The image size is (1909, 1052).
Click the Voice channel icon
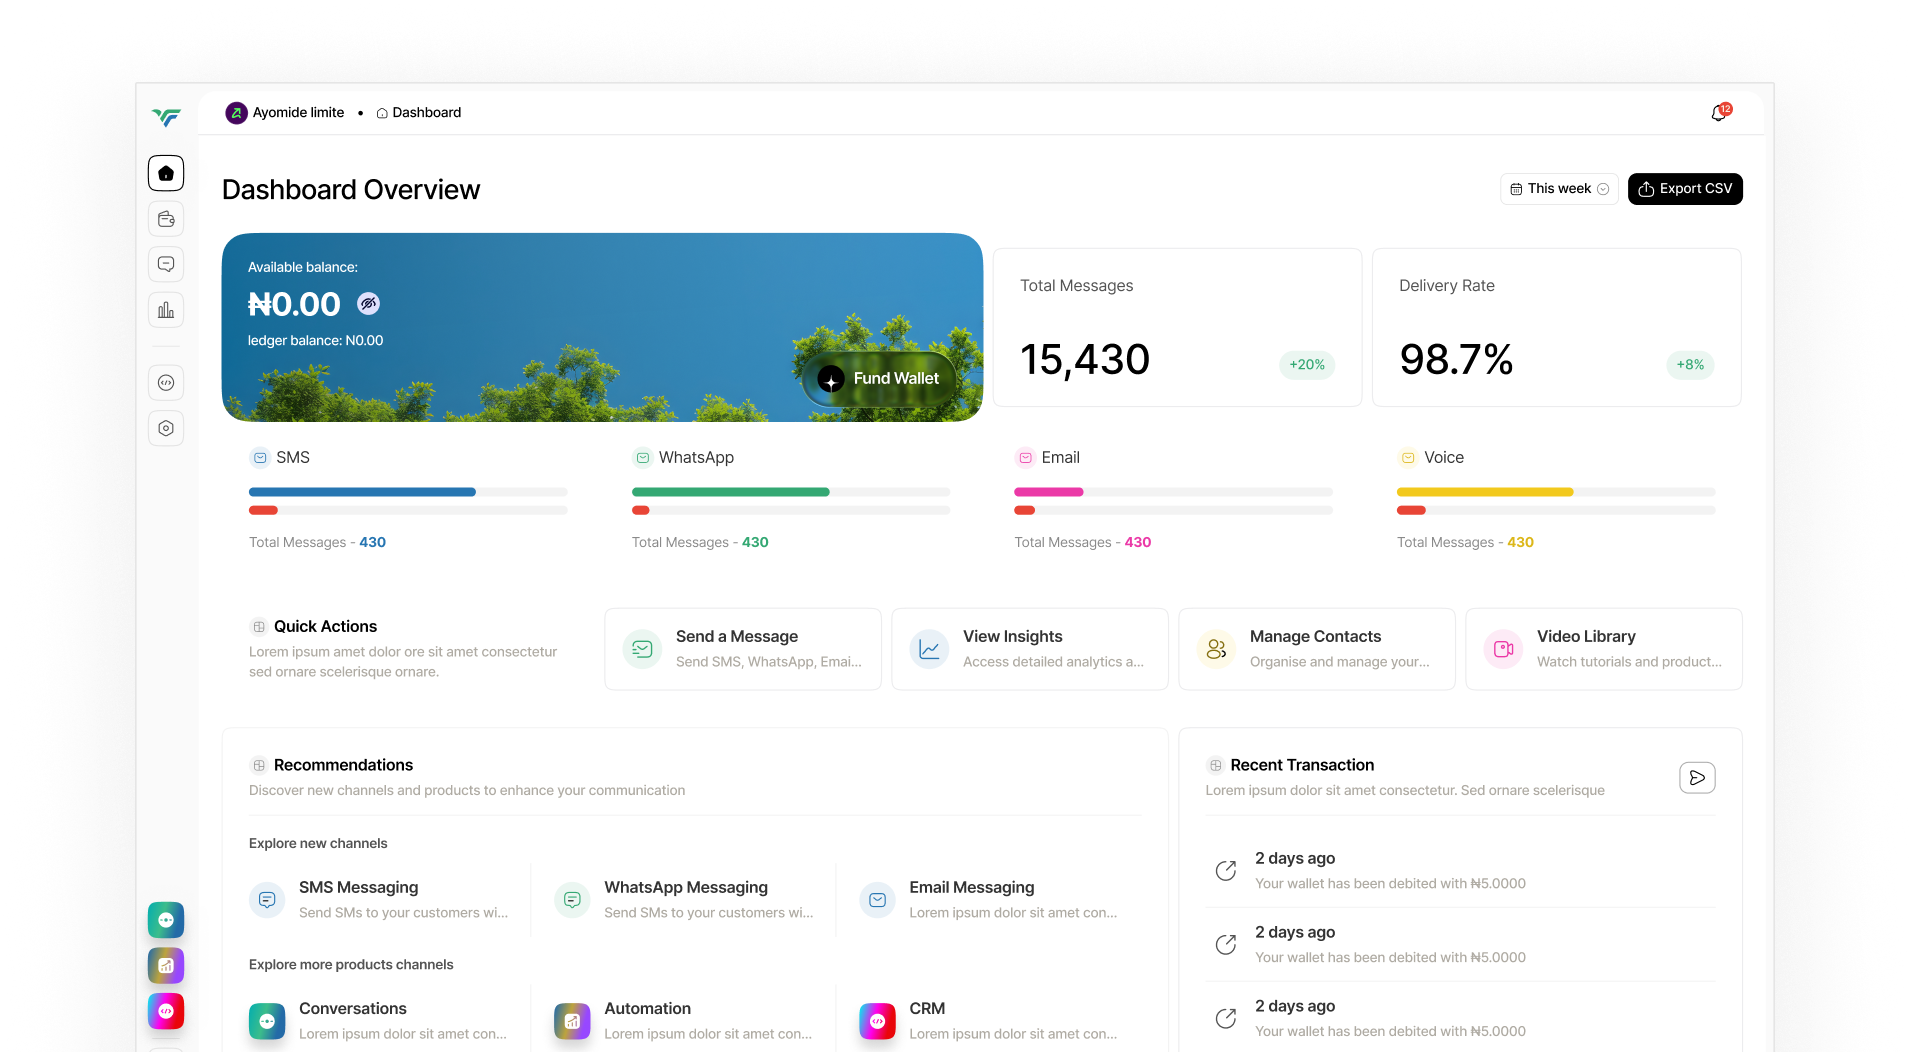tap(1408, 458)
